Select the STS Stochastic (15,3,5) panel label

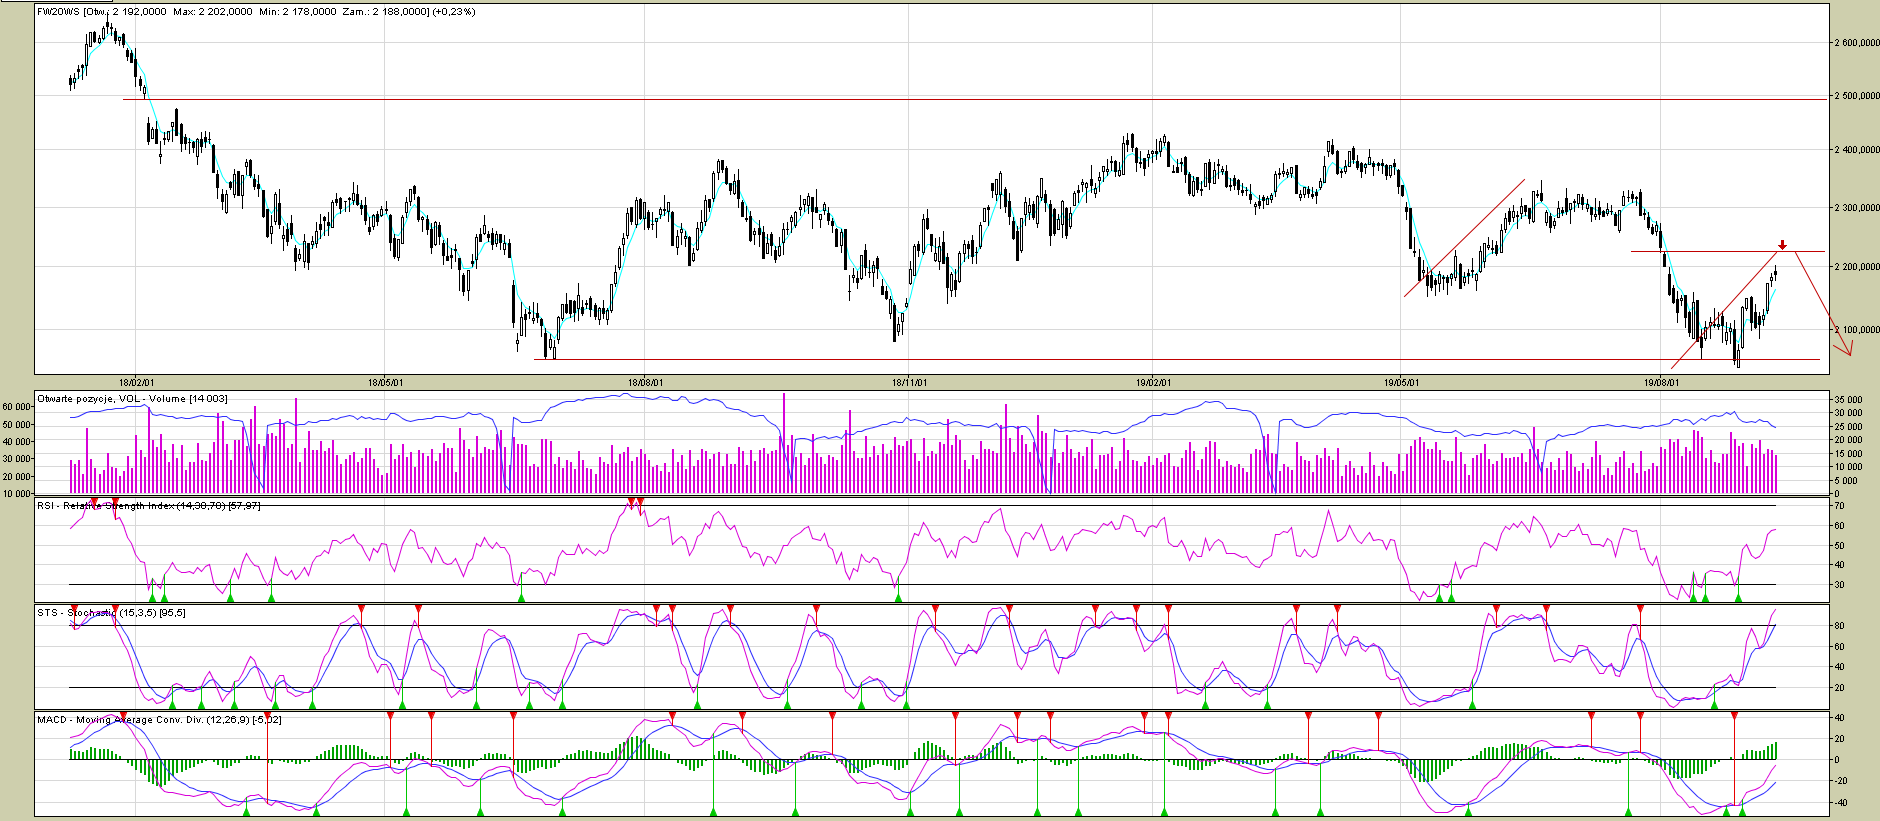coord(111,613)
